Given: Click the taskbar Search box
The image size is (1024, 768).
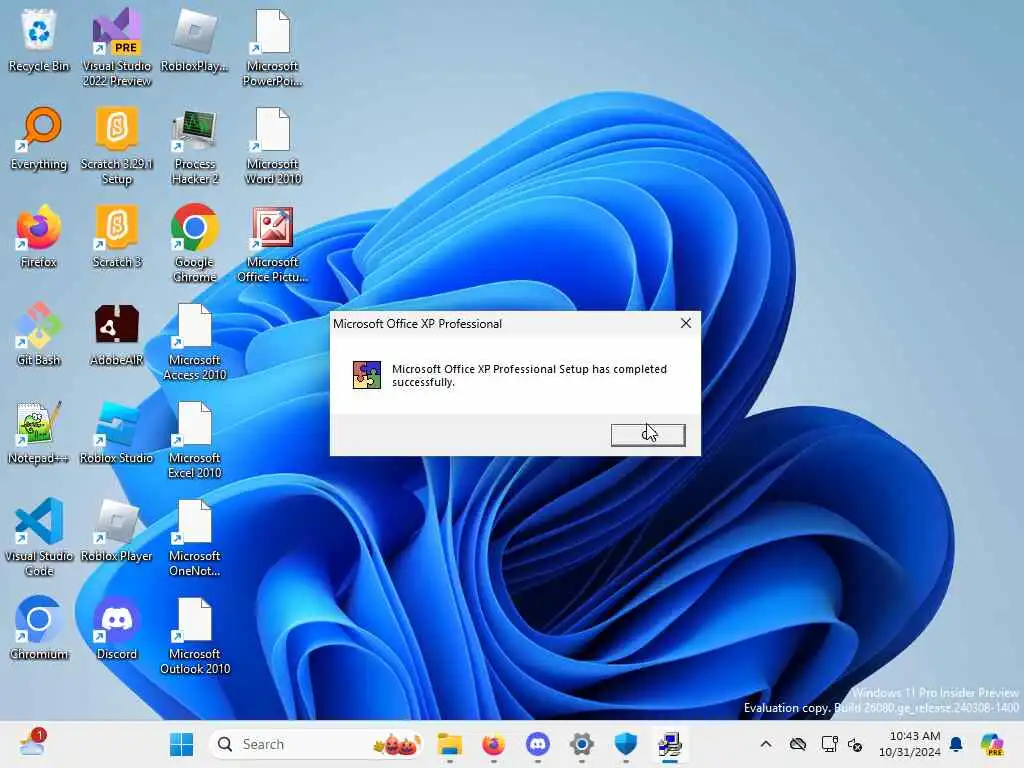Looking at the screenshot, I should 315,744.
